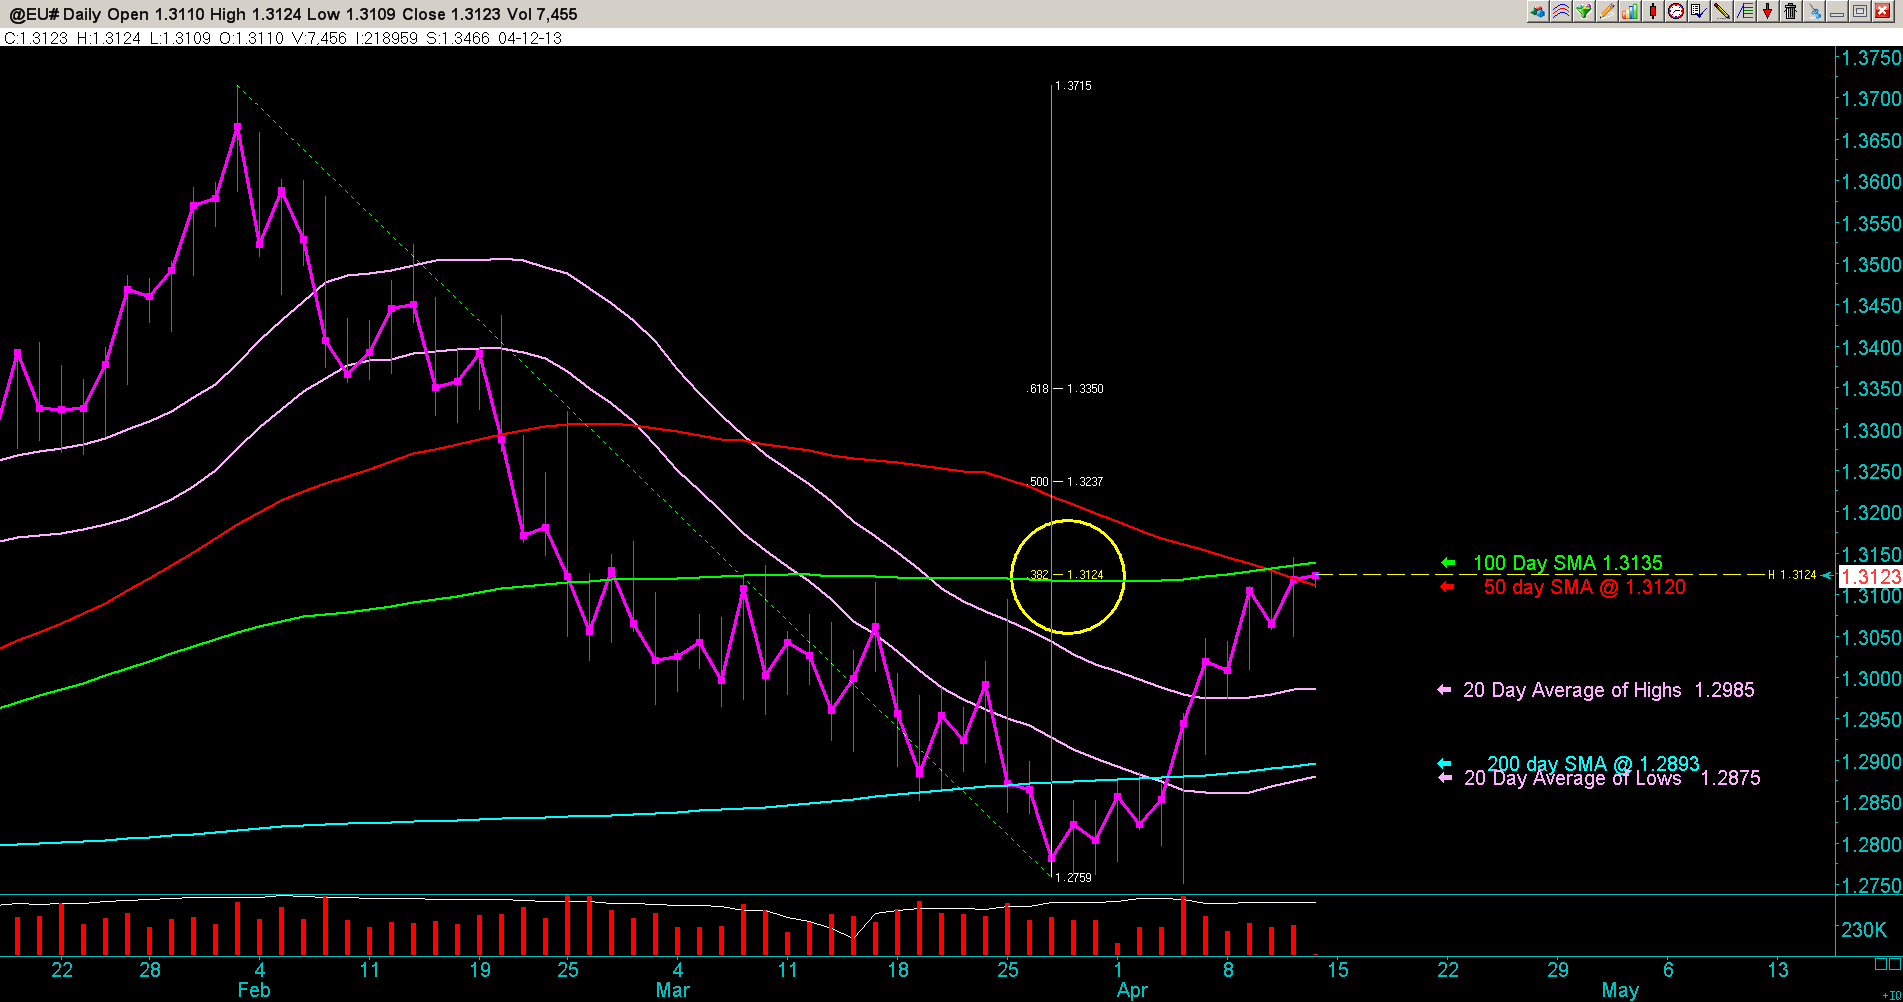1903x1002 pixels.
Task: Click the 1.3715 Fibonacci top label
Action: (1073, 86)
